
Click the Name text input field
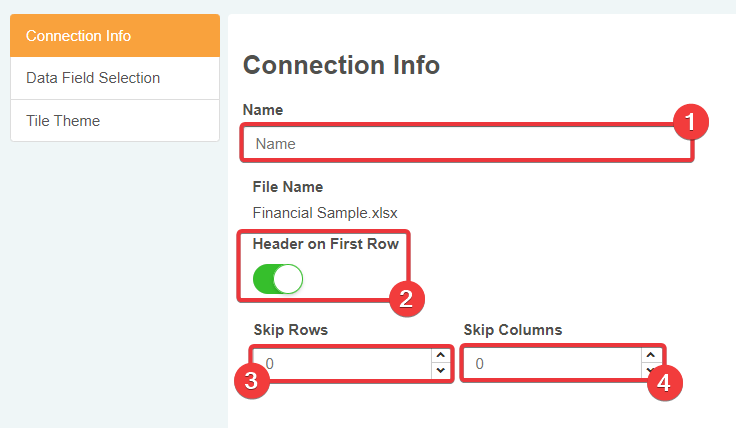coord(460,143)
